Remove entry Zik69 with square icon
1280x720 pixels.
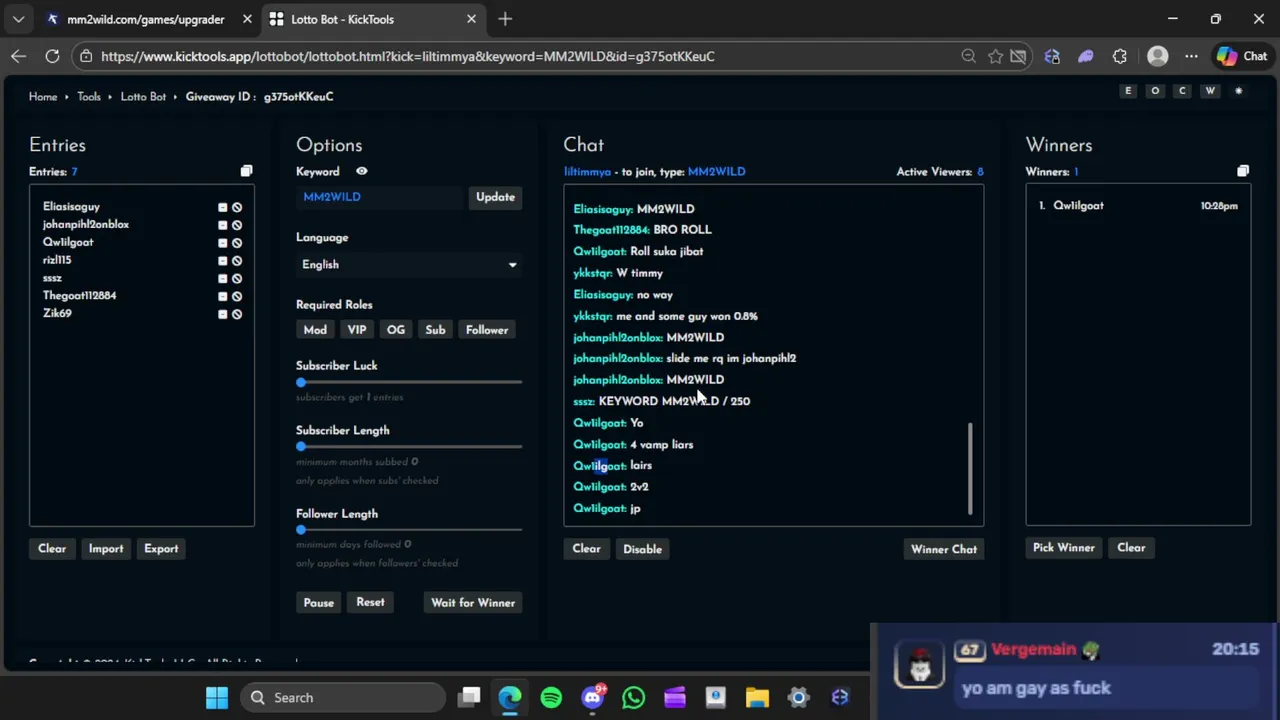(222, 314)
